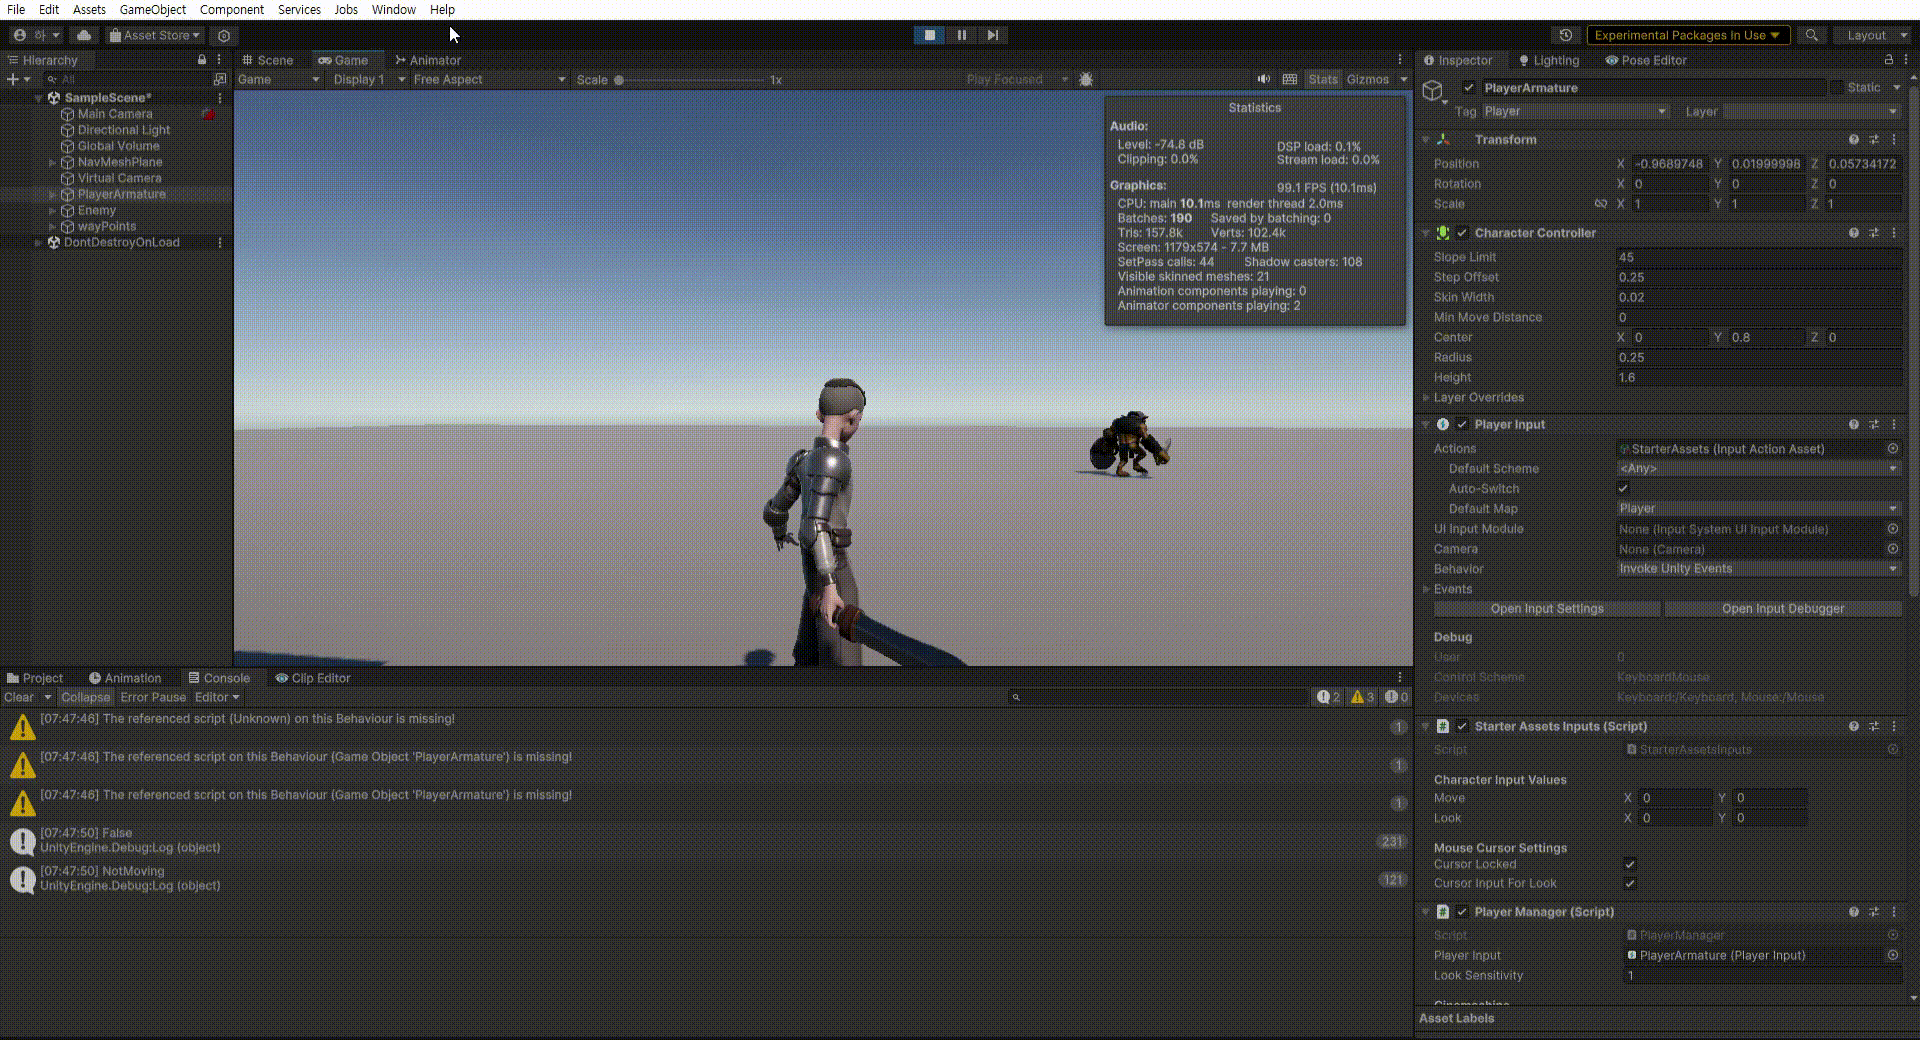Toggle the Hierarchy panel lock icon
The width and height of the screenshot is (1920, 1040).
point(202,60)
